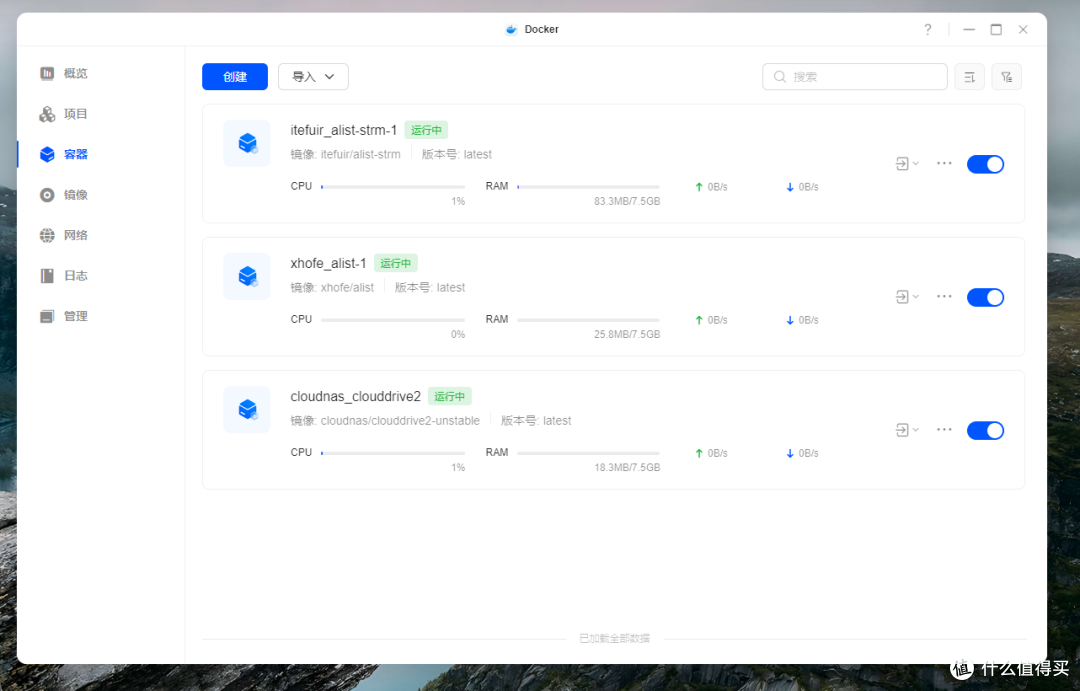Open more options for cloudnas_clouddrive2

(x=944, y=429)
